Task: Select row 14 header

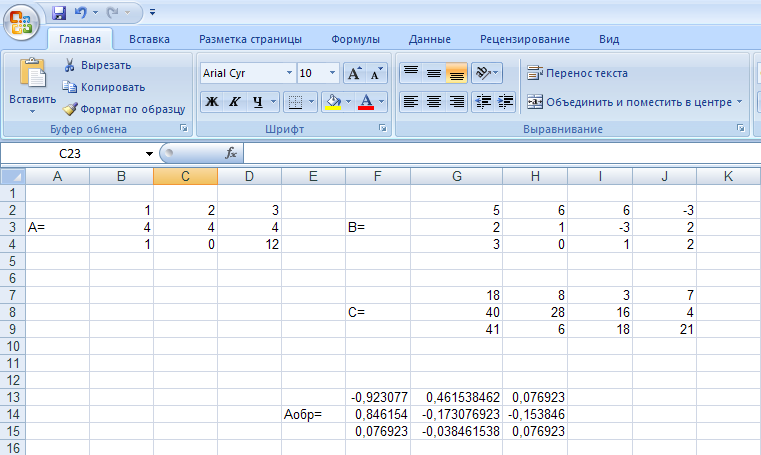Action: [13, 414]
